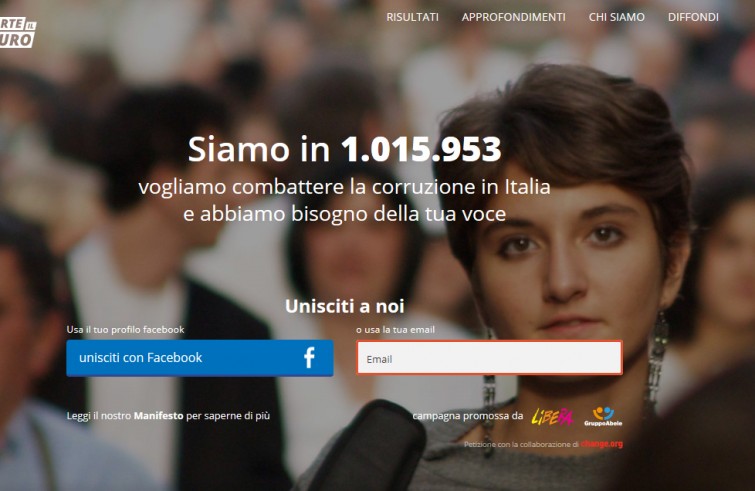Image resolution: width=755 pixels, height=491 pixels.
Task: Click the Libera logo
Action: point(552,417)
